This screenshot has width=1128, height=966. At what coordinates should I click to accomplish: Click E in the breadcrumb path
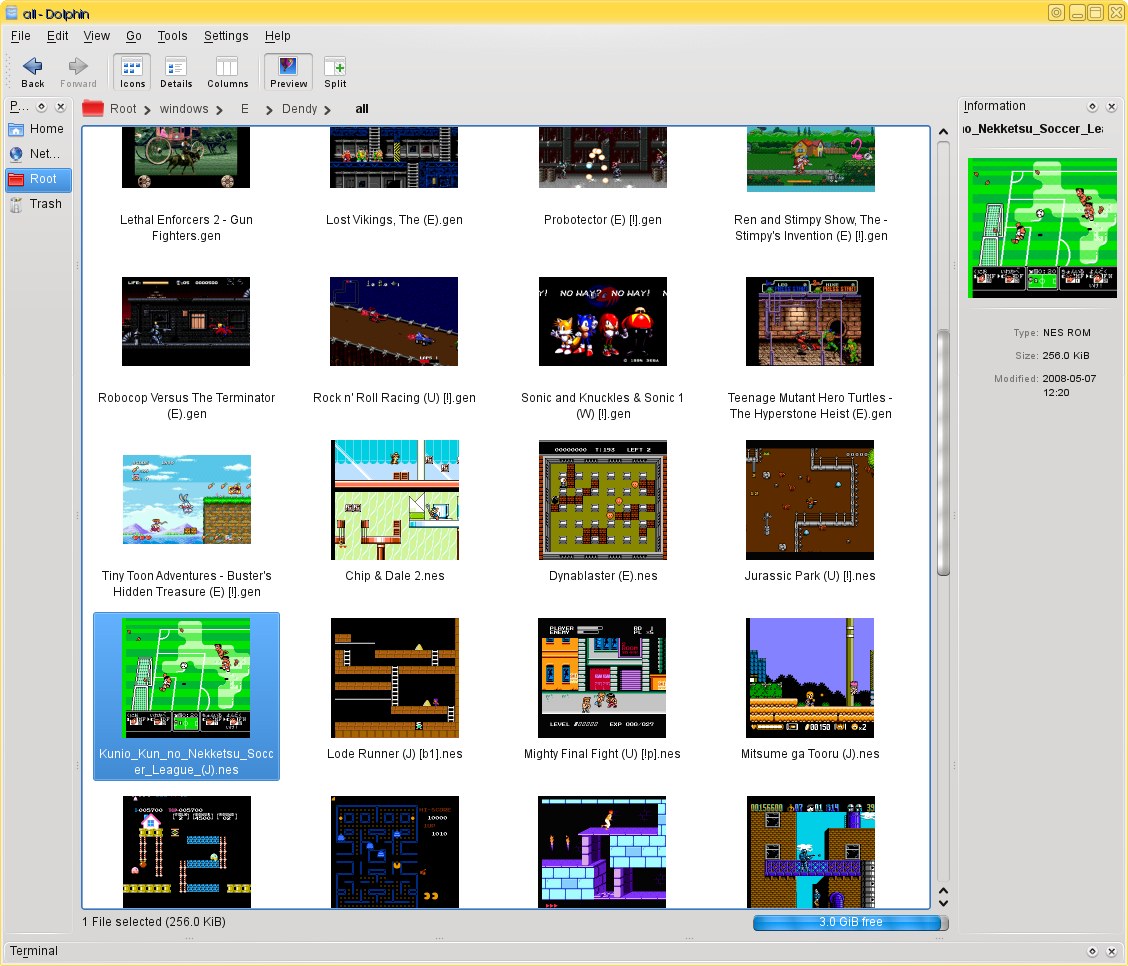(x=245, y=109)
